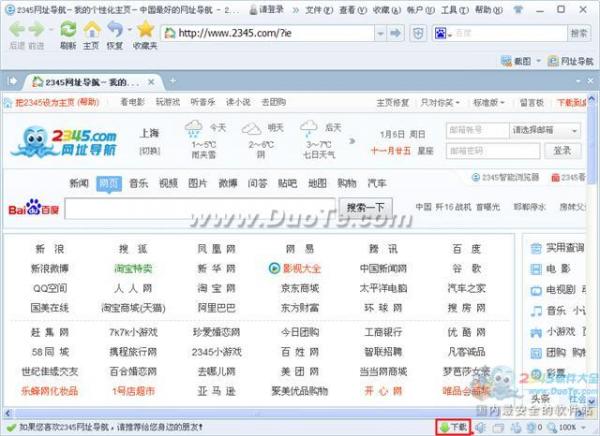Expand the 截图 dropdown arrow
This screenshot has width=600, height=436.
pyautogui.click(x=538, y=61)
